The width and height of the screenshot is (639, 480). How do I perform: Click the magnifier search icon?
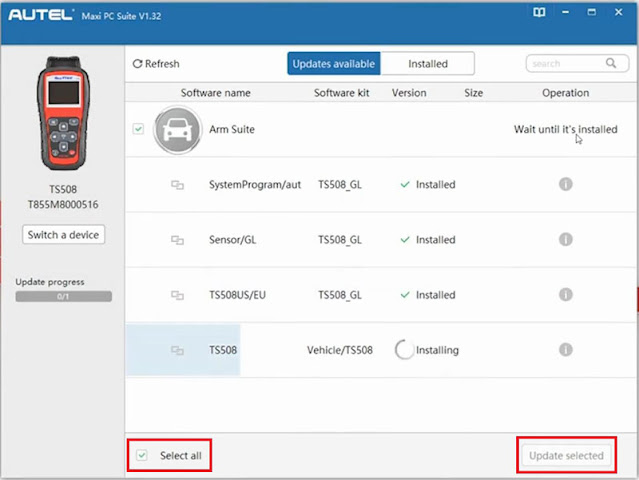[611, 63]
